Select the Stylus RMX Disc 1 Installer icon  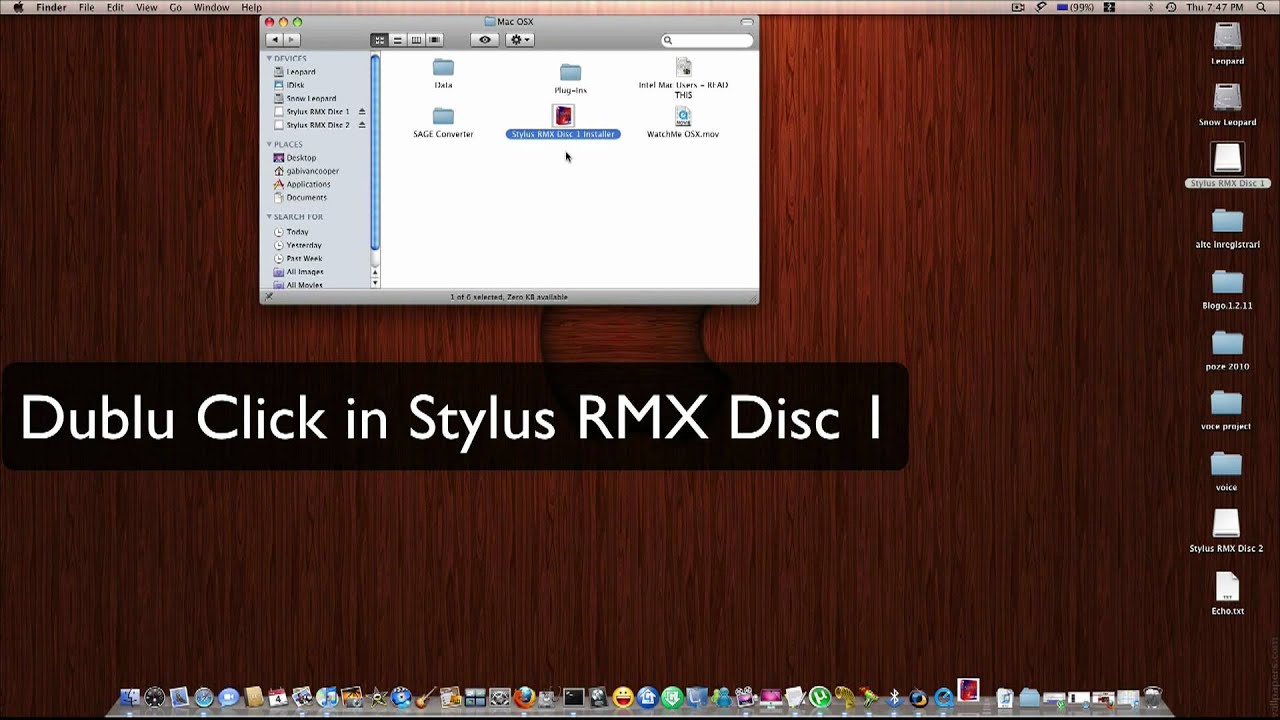point(563,116)
